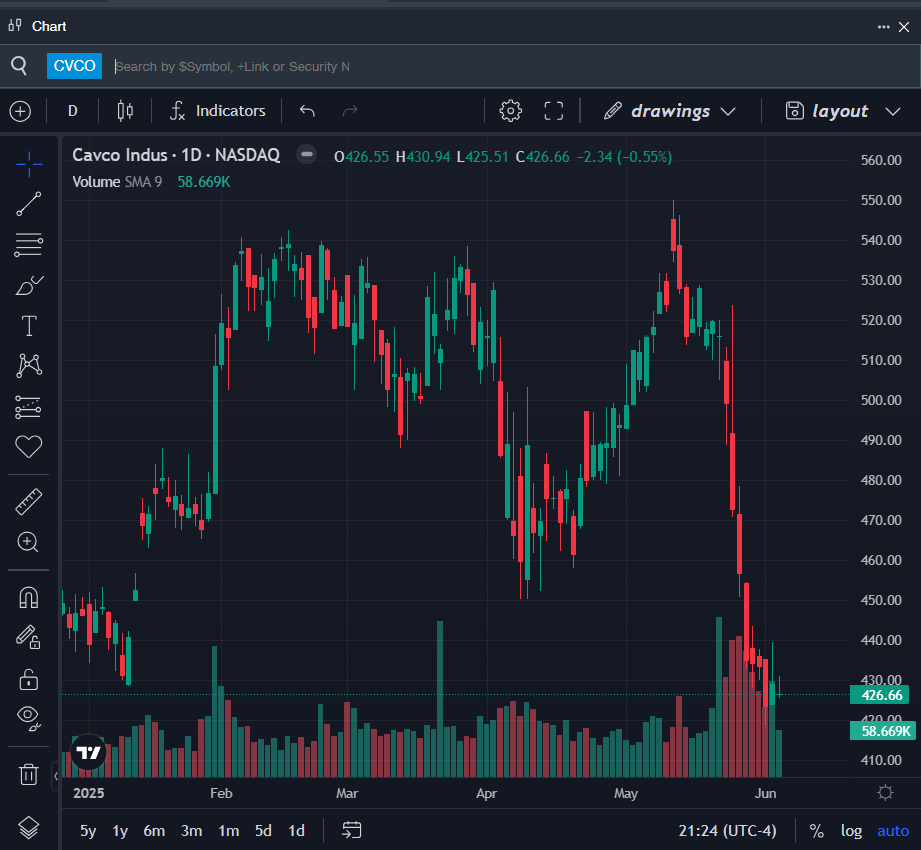Viewport: 921px width, 850px height.
Task: Set the range to 1d
Action: (297, 831)
